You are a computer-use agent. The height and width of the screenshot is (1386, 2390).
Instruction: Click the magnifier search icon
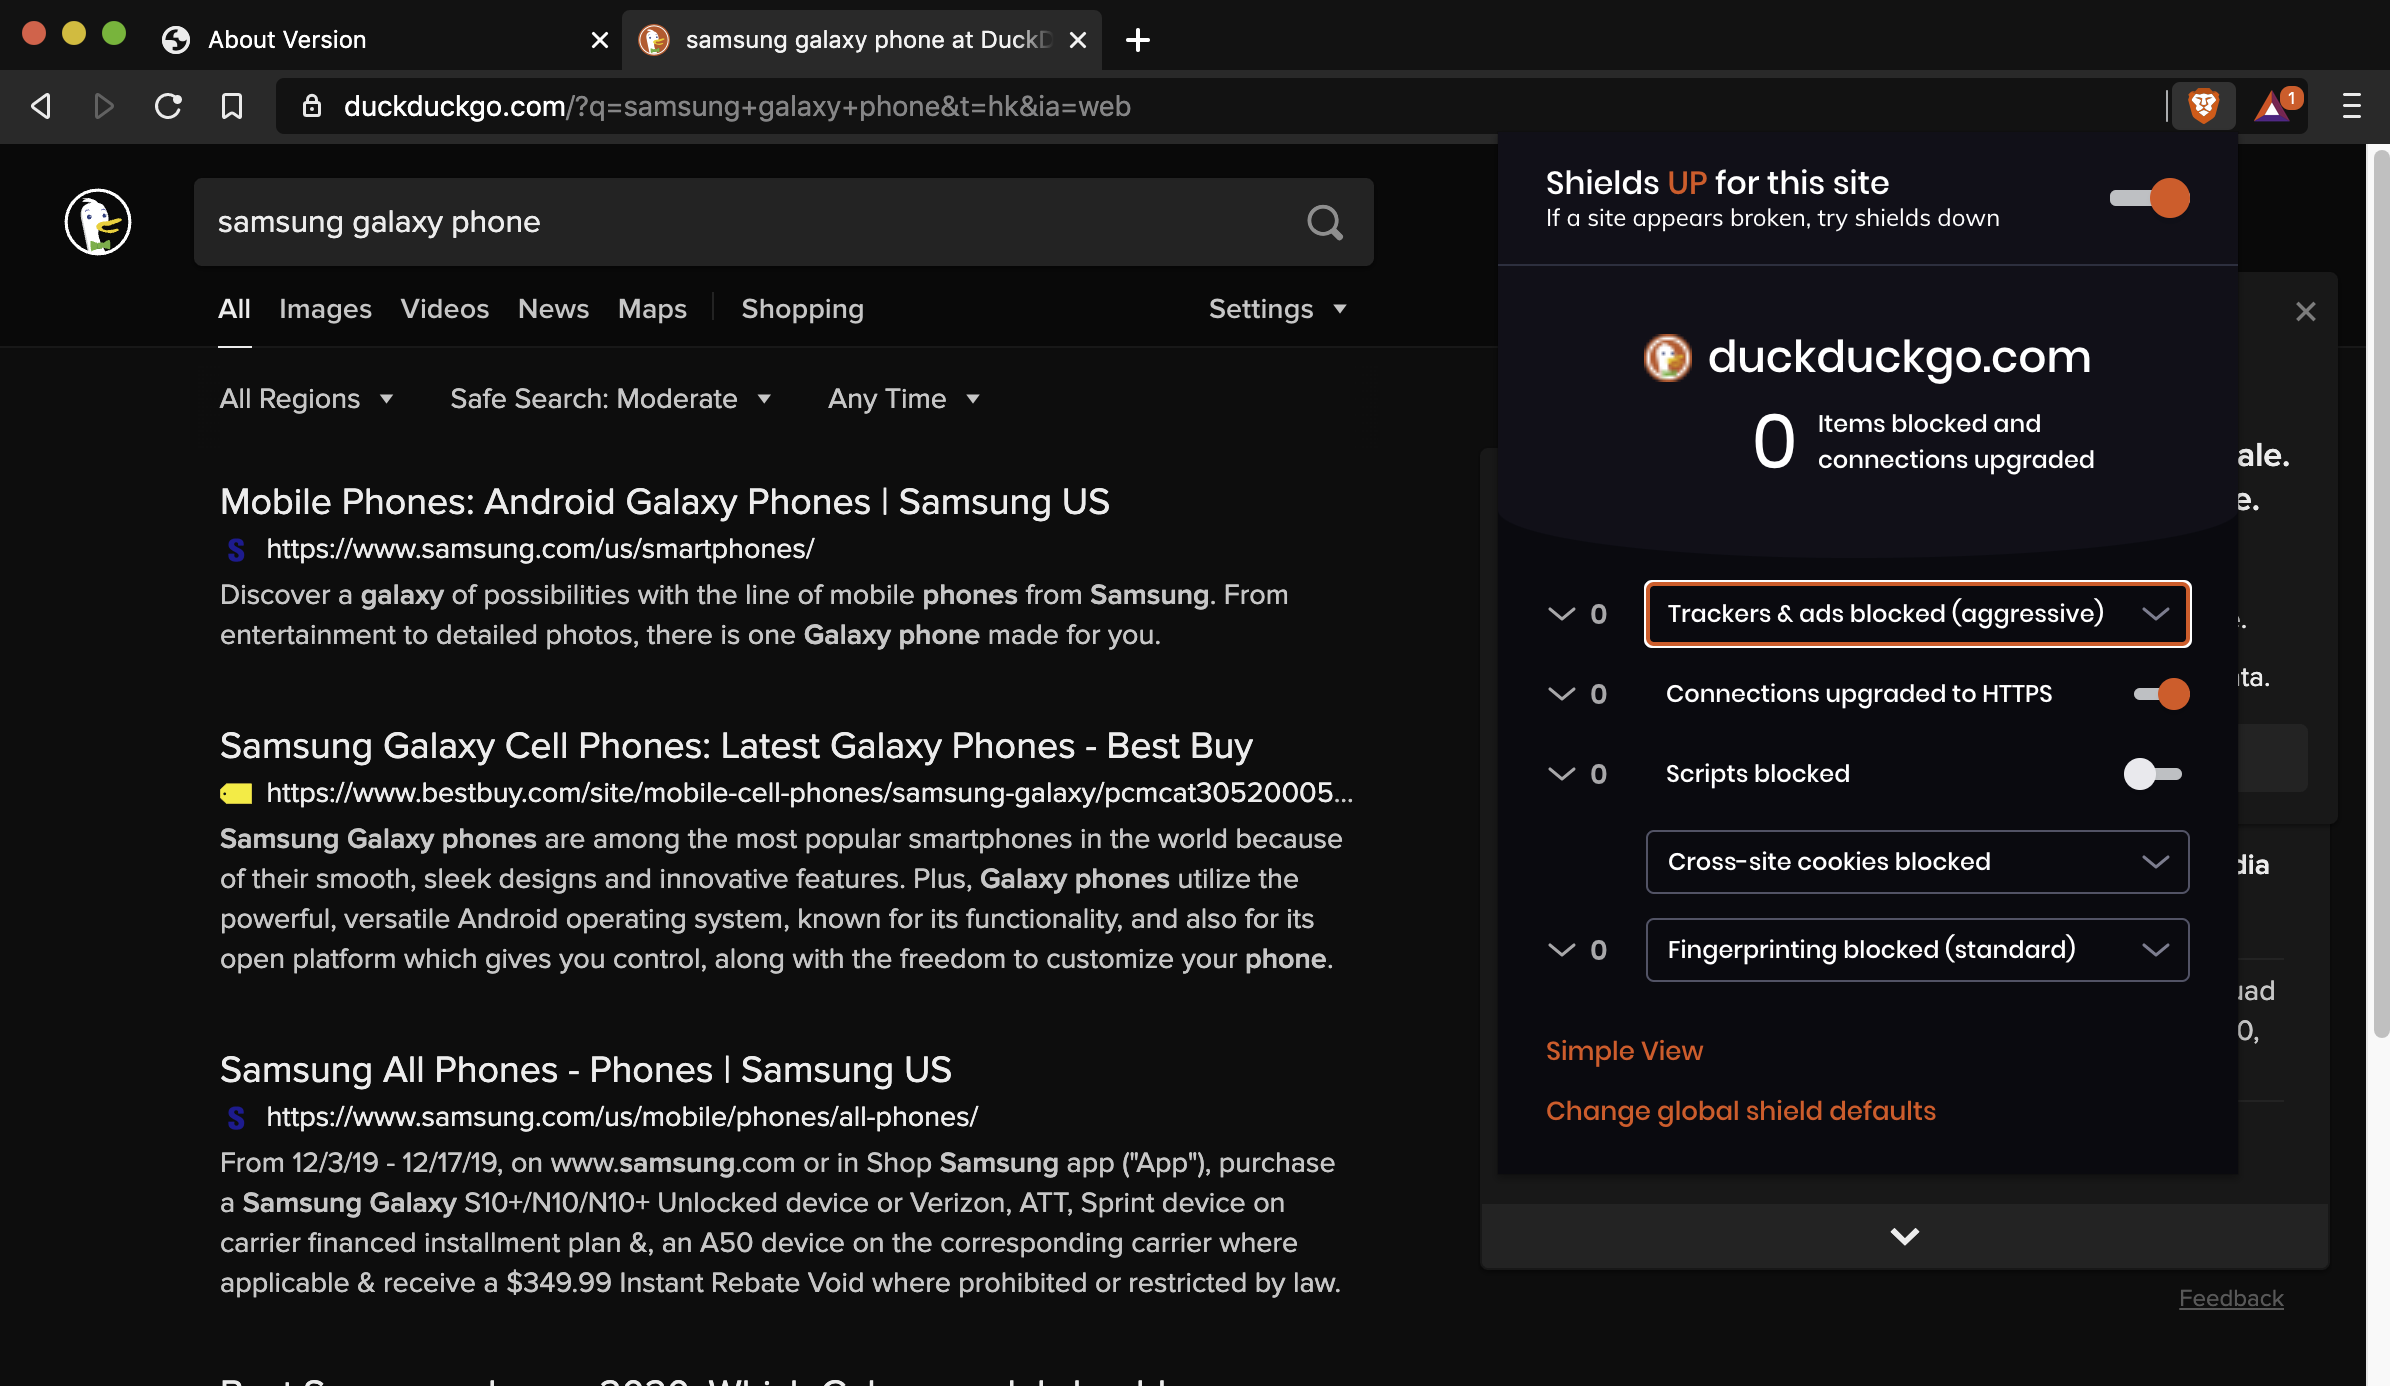pyautogui.click(x=1325, y=222)
